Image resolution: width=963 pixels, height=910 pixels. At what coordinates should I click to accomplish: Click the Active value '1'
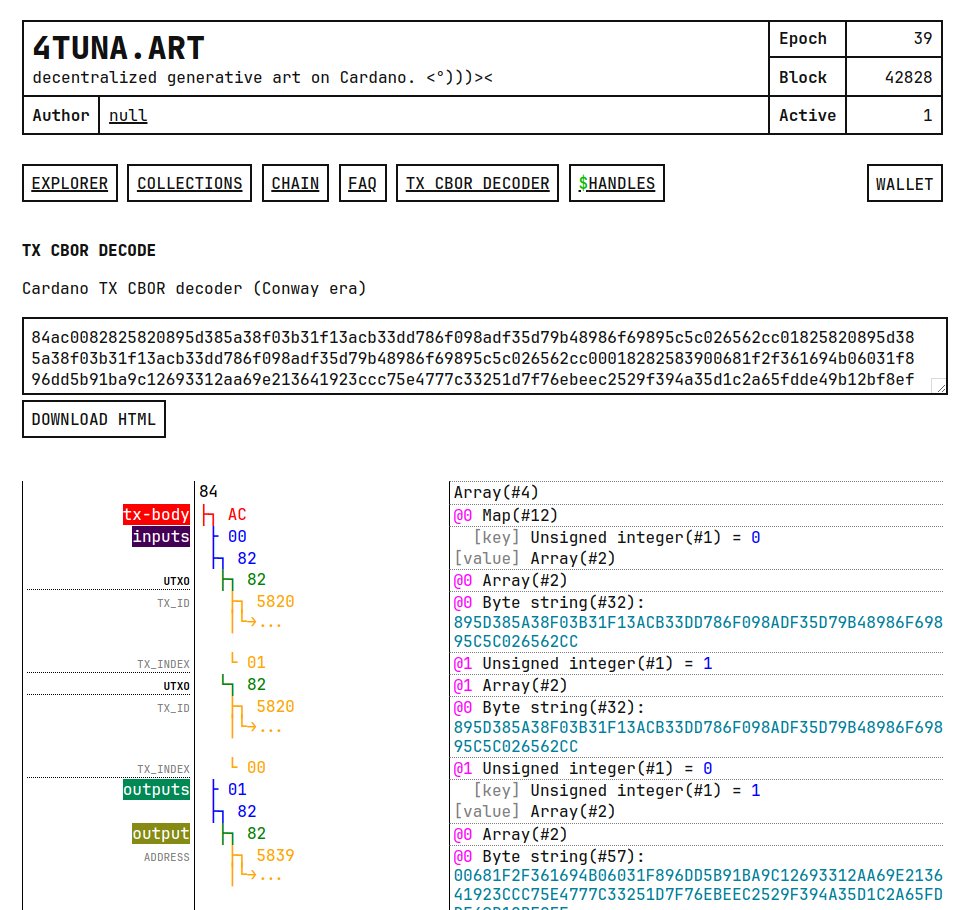point(927,115)
